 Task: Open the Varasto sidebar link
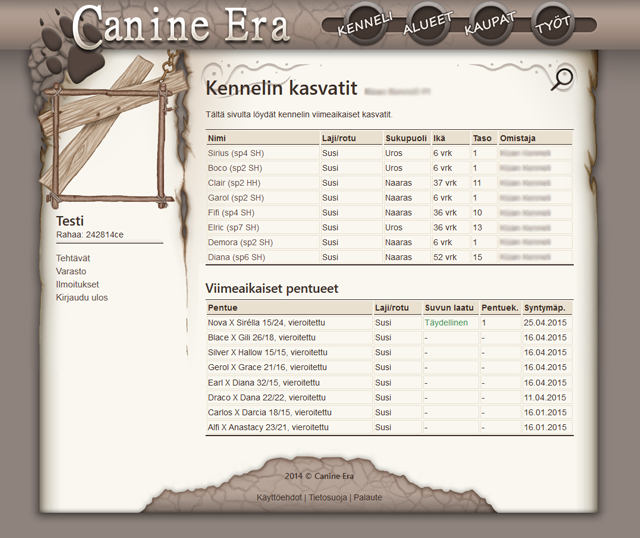point(71,271)
